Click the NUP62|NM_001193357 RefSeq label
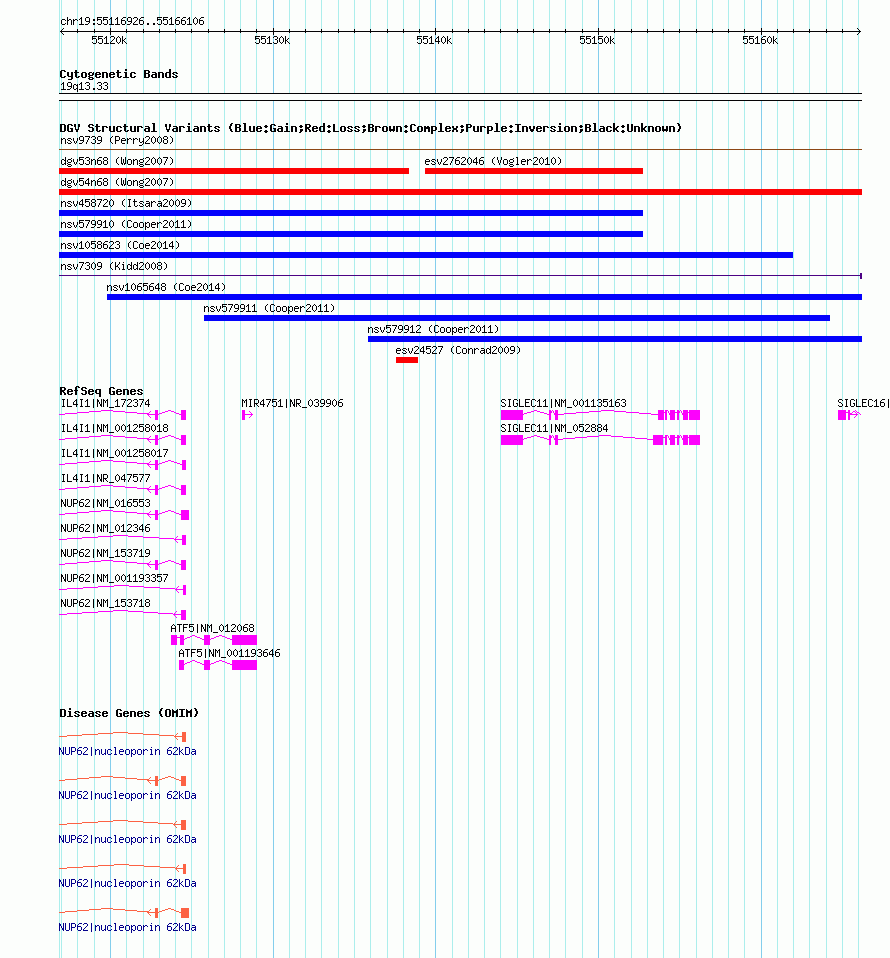The image size is (890, 958). click(x=114, y=579)
